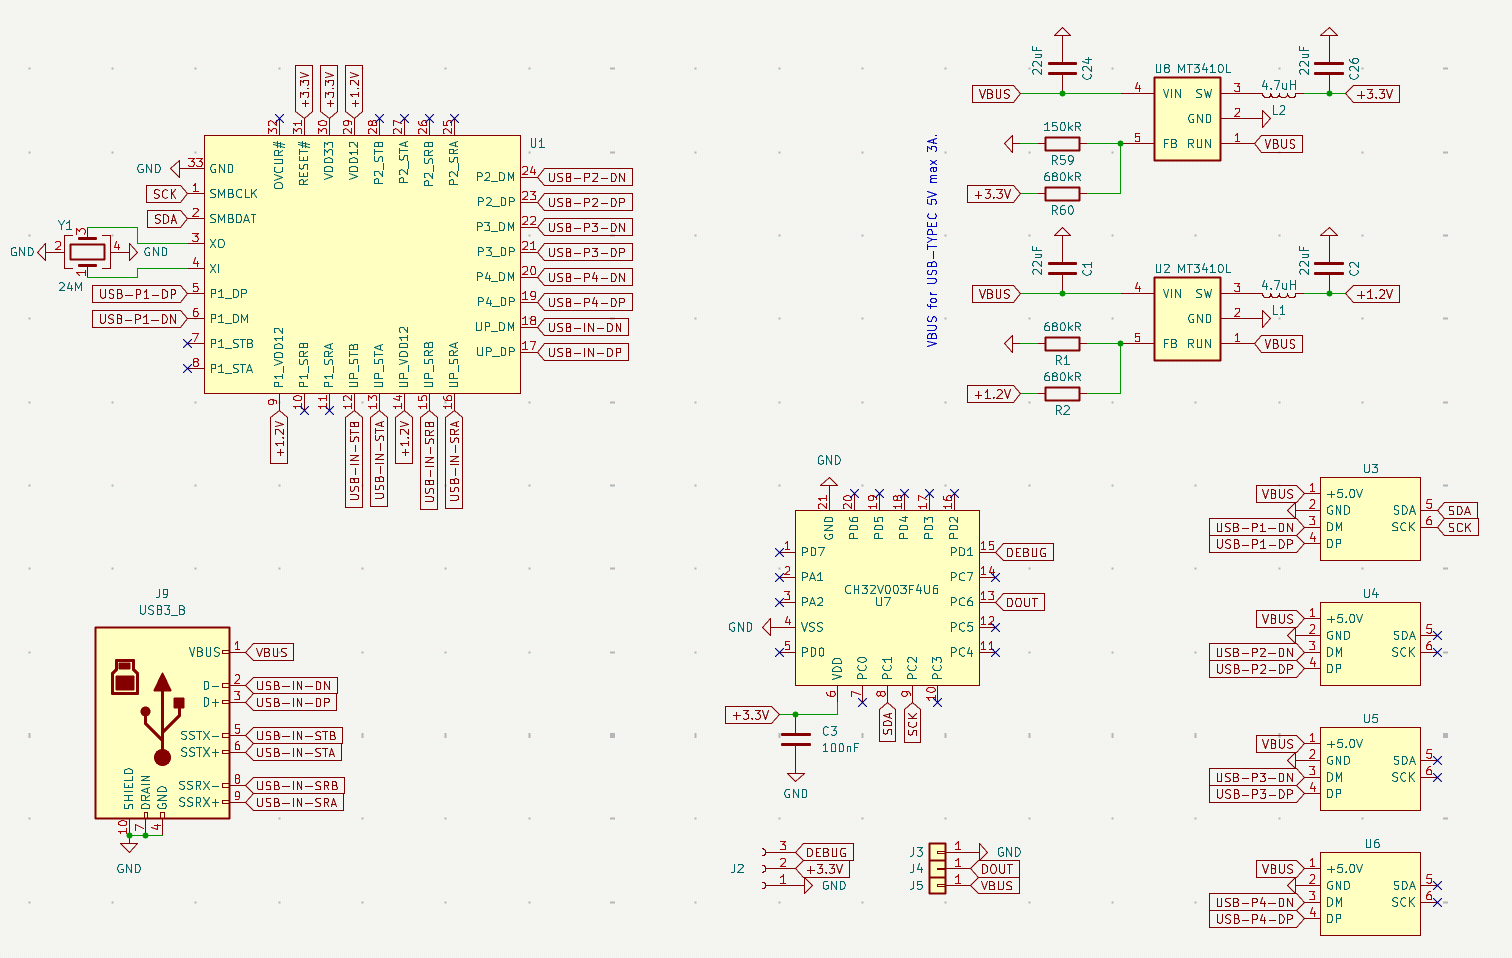This screenshot has height=958, width=1512.
Task: Click USB-P2-DN label at U4
Action: tap(1257, 652)
